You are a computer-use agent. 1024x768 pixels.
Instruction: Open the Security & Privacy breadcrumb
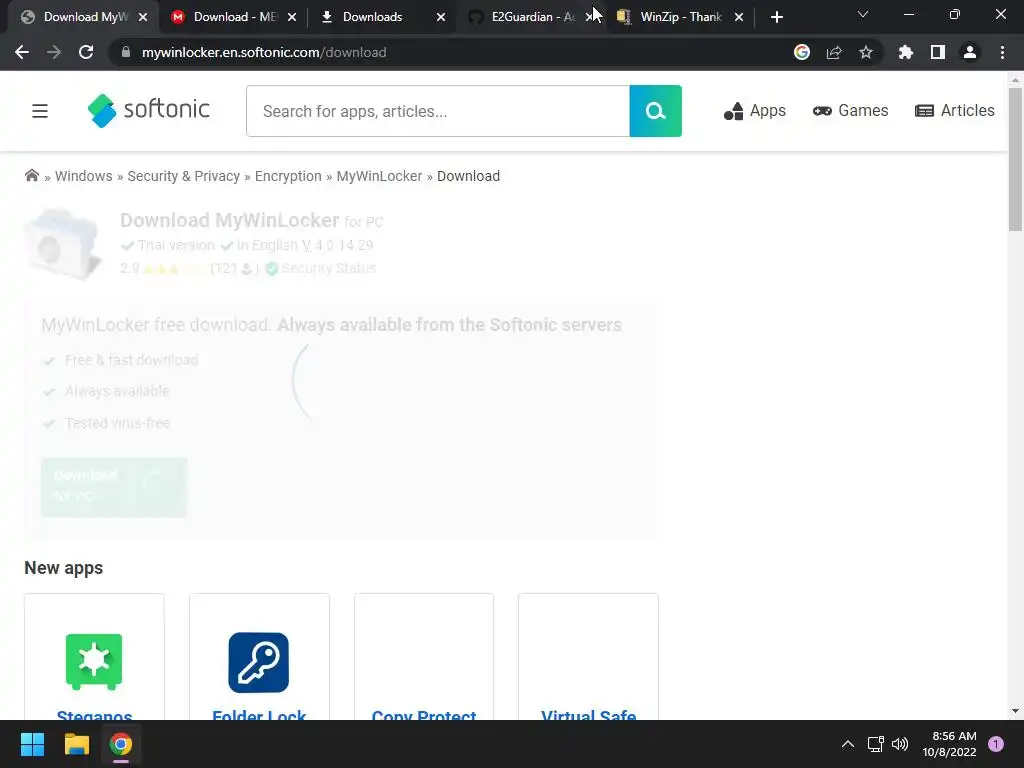184,176
